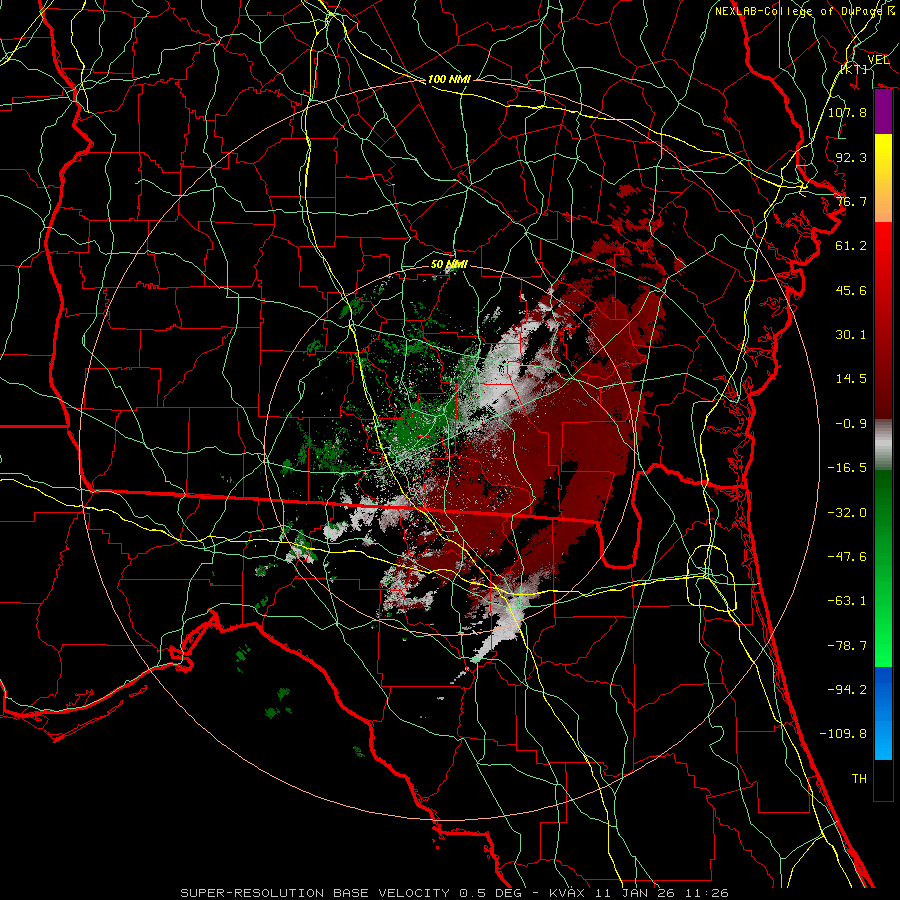The image size is (900, 900).
Task: Select the -16.5 velocity scale value
Action: point(847,468)
